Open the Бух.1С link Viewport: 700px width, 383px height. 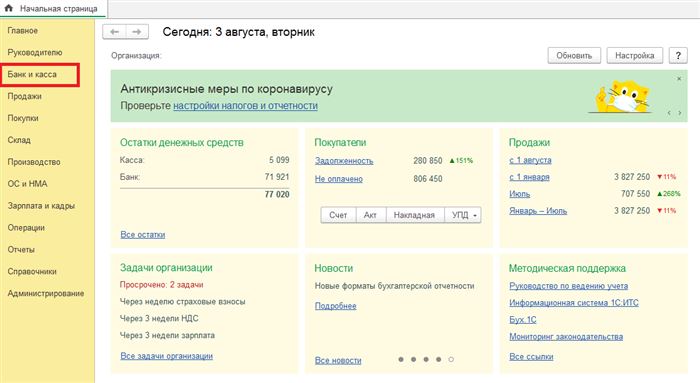[523, 320]
